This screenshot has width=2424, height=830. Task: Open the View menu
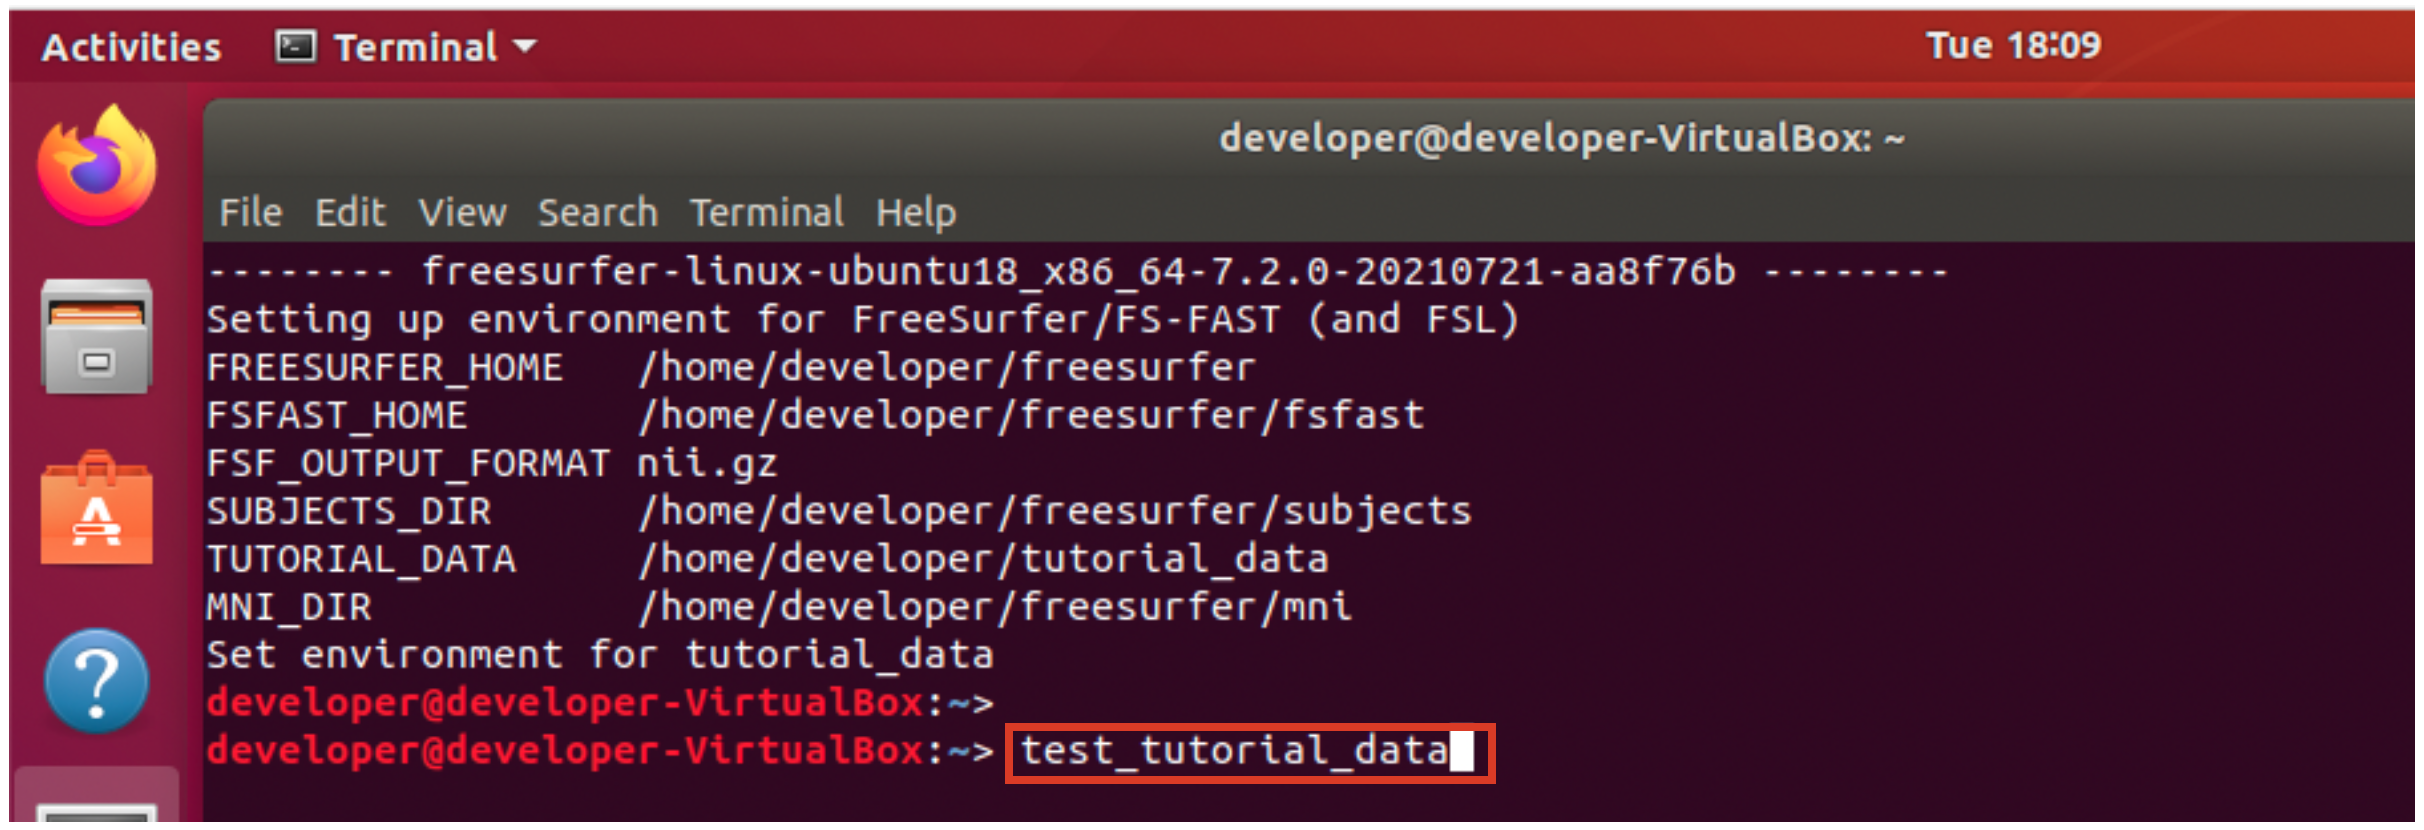[462, 213]
